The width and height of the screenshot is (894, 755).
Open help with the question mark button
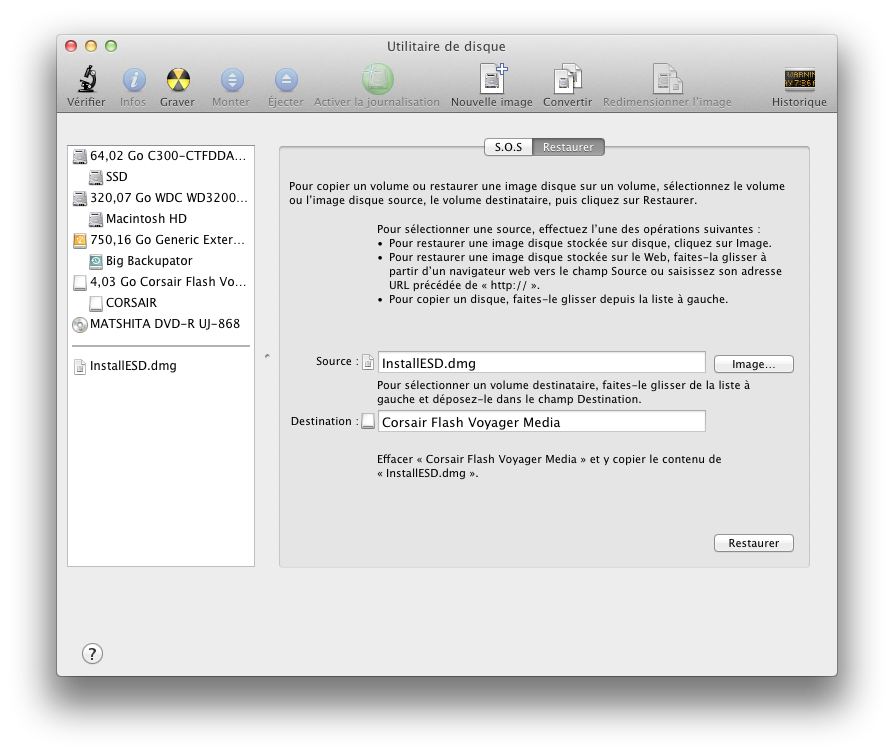92,653
